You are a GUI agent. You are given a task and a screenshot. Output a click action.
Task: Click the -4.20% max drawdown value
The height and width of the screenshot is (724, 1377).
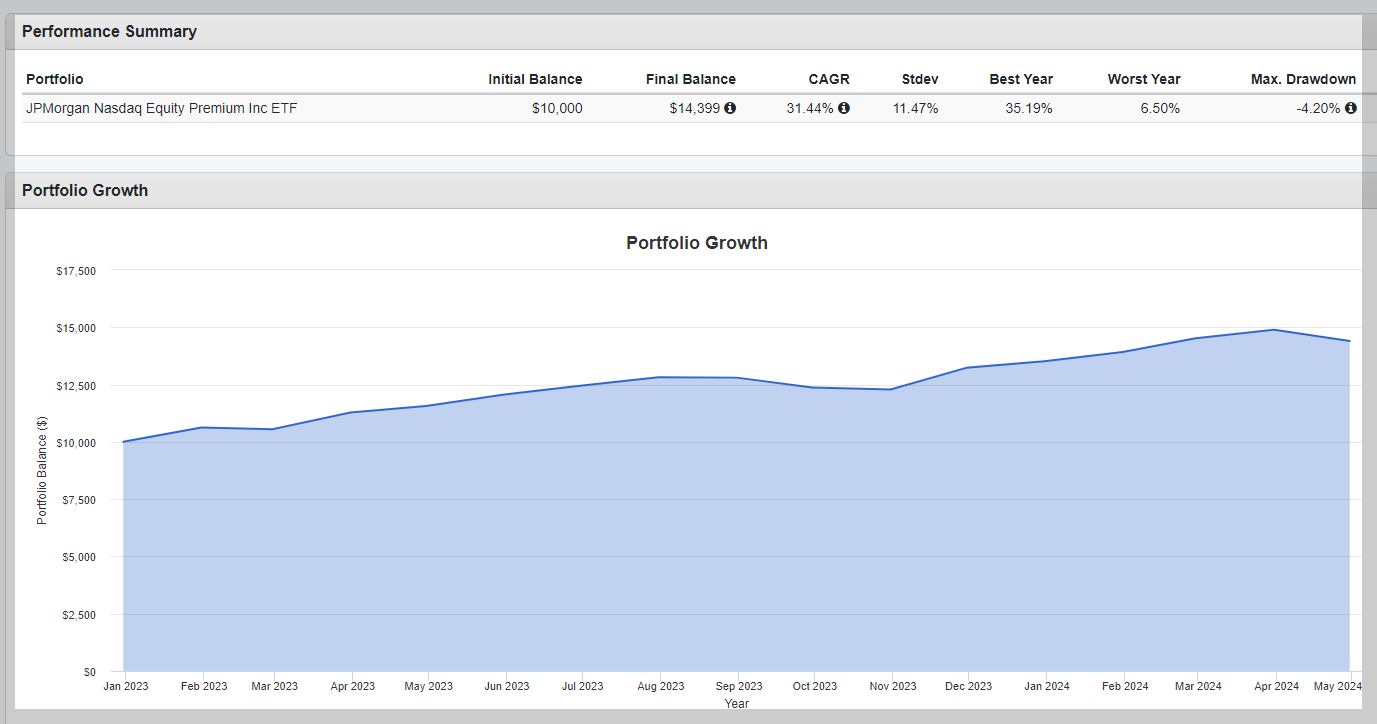tap(1318, 108)
